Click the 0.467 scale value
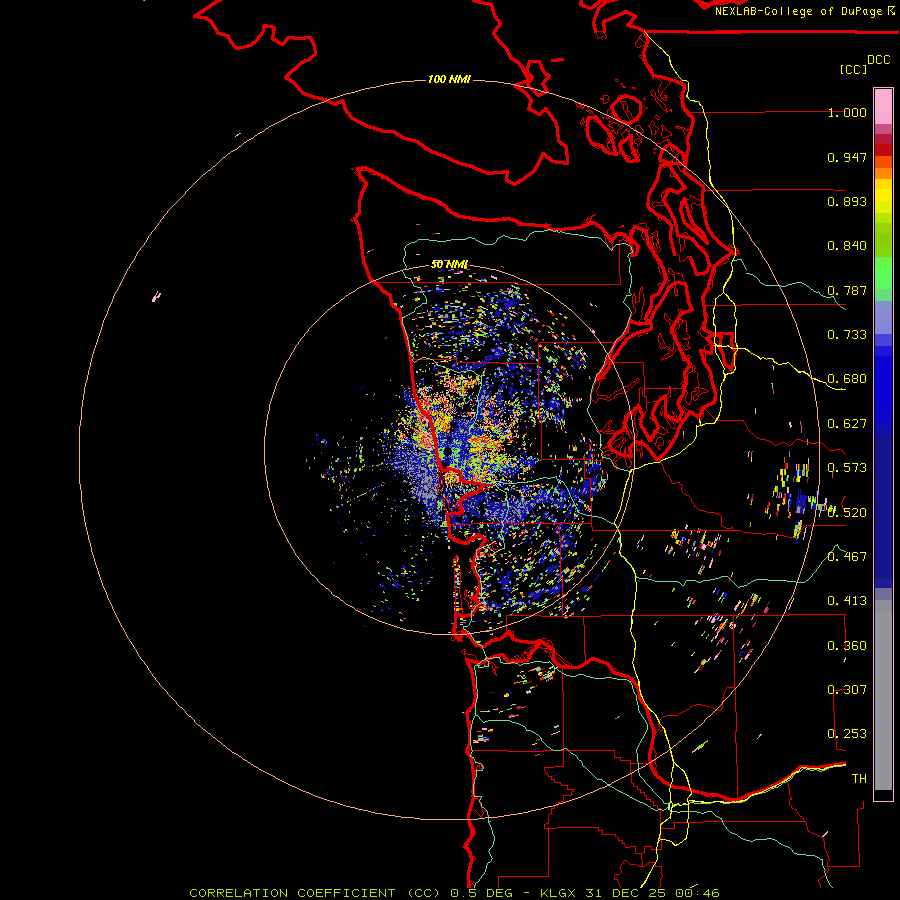 coord(847,556)
